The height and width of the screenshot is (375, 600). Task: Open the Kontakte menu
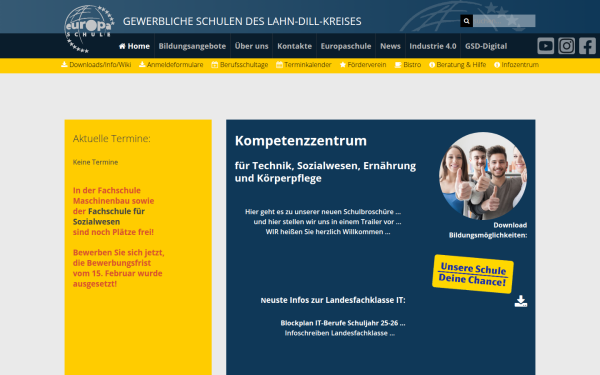pyautogui.click(x=294, y=46)
